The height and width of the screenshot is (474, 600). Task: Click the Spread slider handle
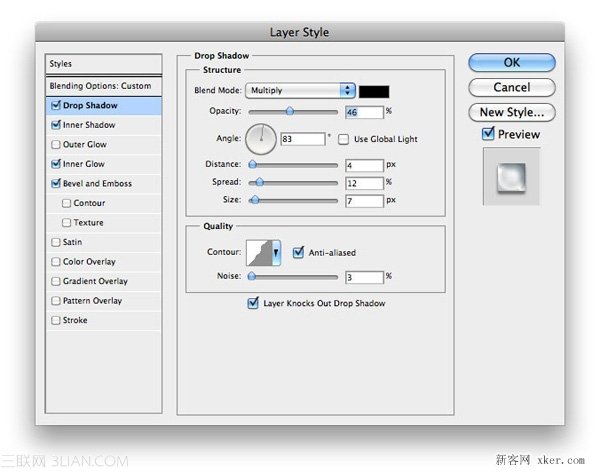pos(259,182)
